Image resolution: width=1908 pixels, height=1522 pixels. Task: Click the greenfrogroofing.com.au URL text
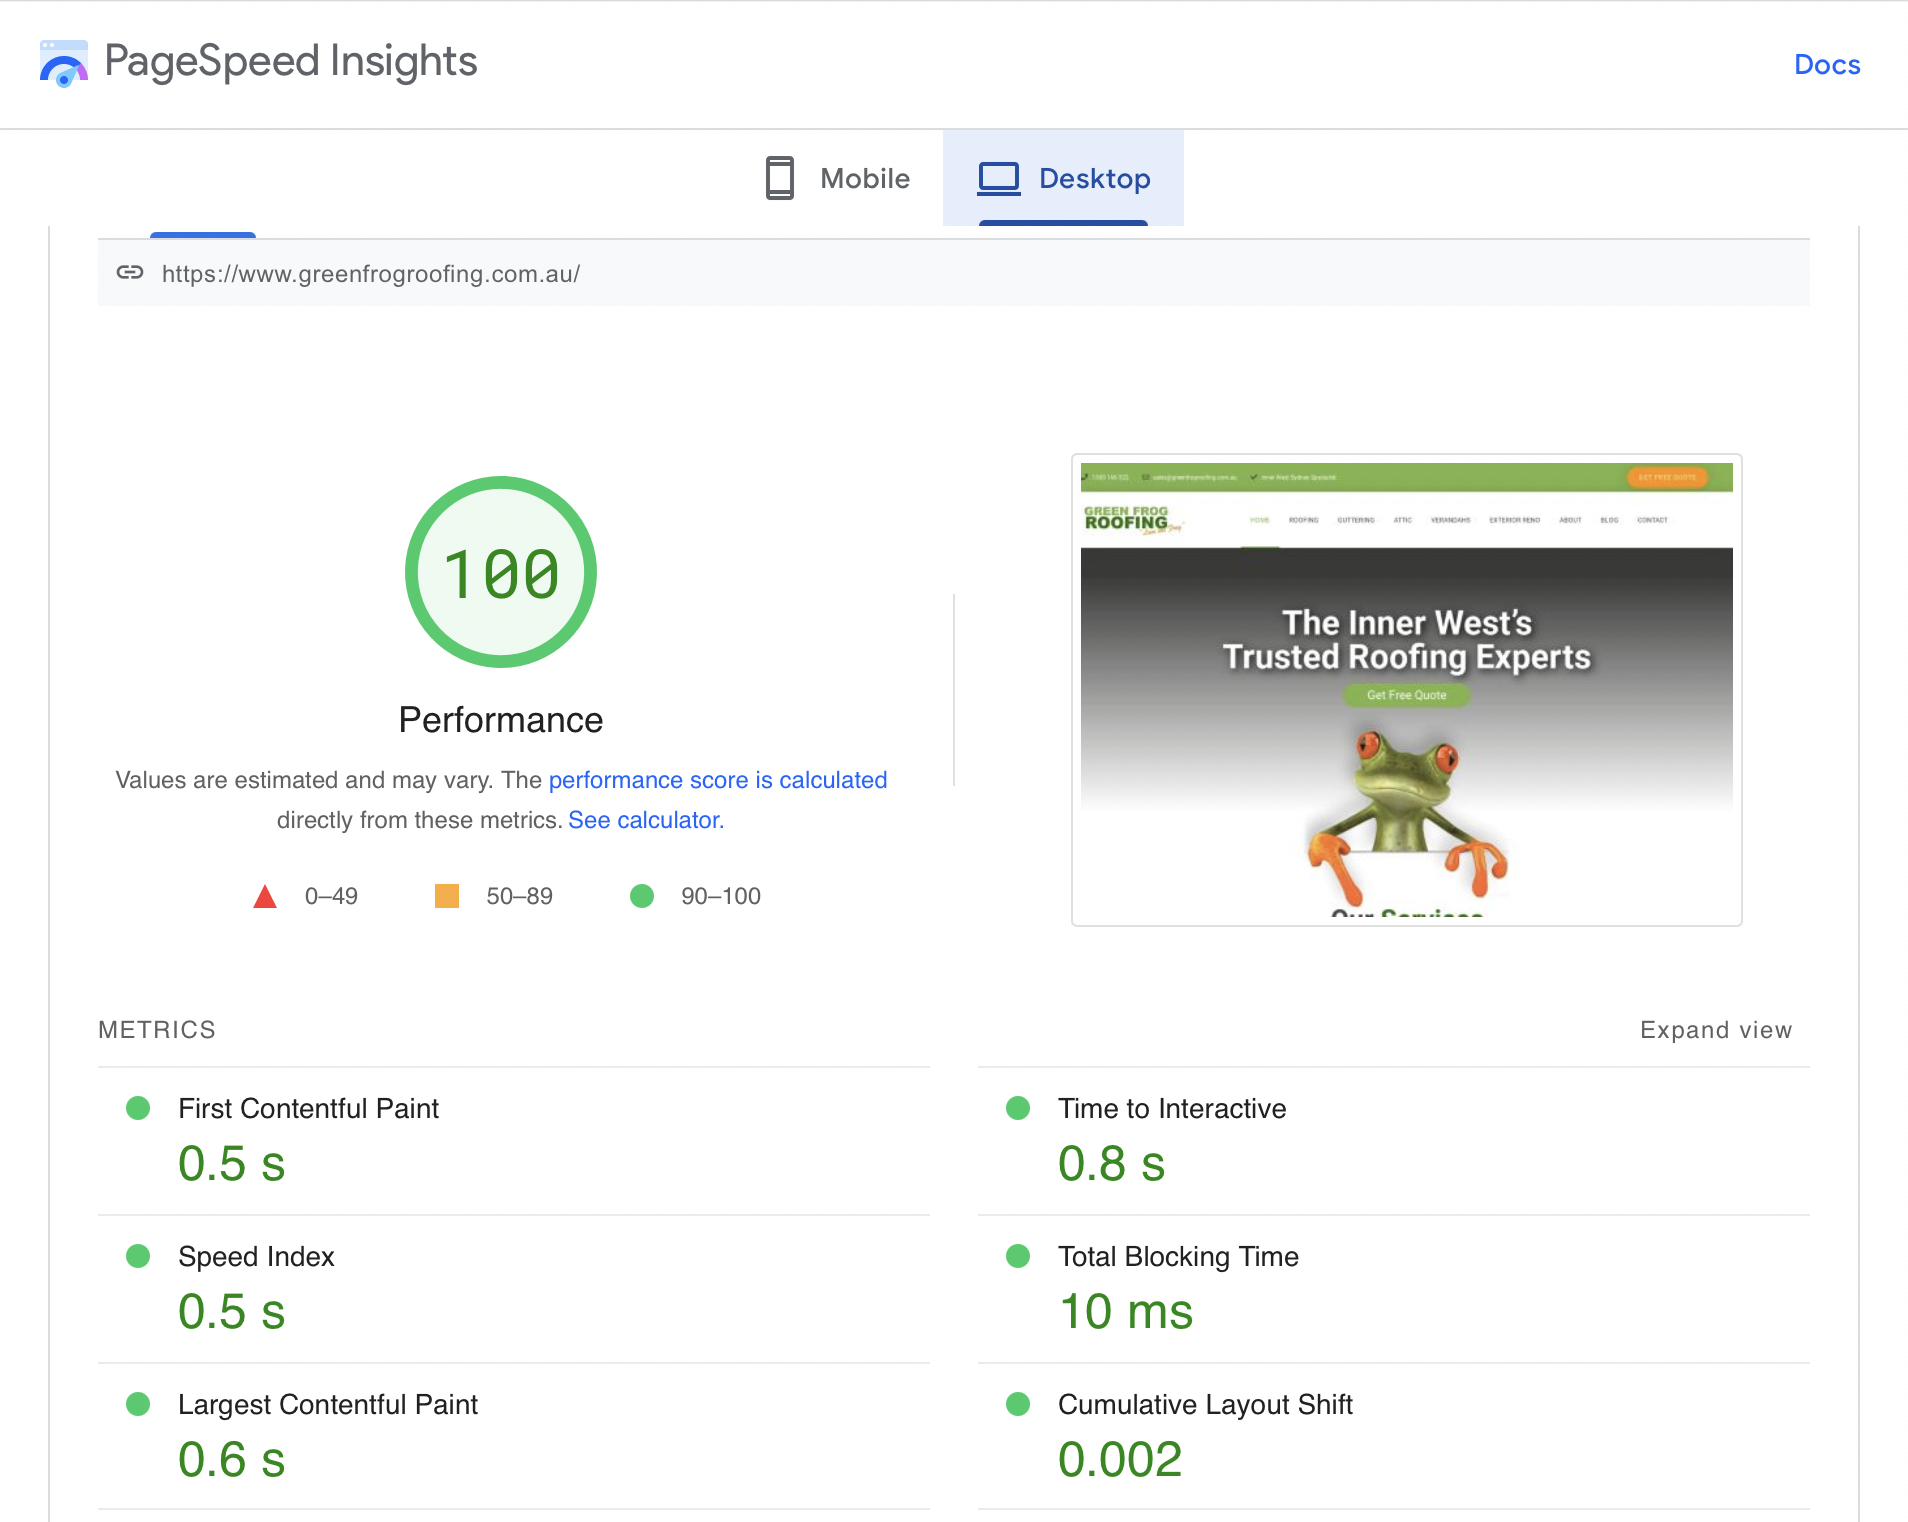click(x=371, y=274)
